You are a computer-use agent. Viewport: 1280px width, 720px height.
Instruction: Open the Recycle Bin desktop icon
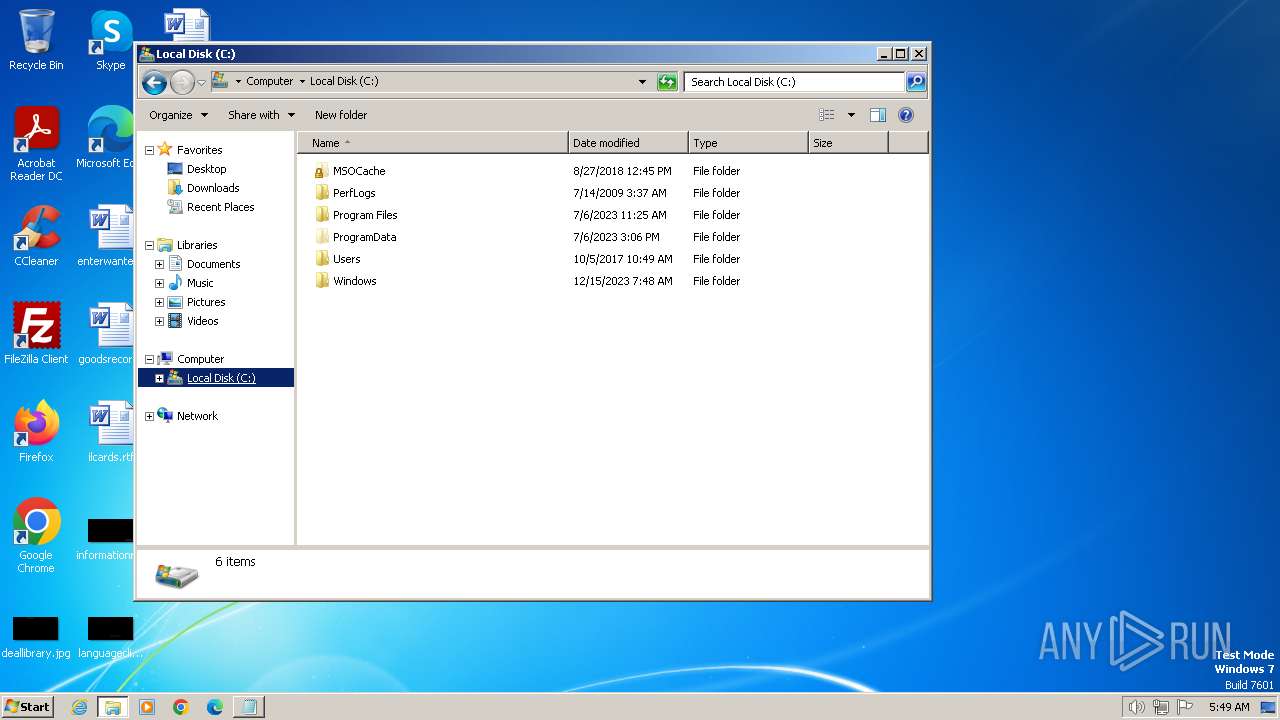tap(36, 40)
